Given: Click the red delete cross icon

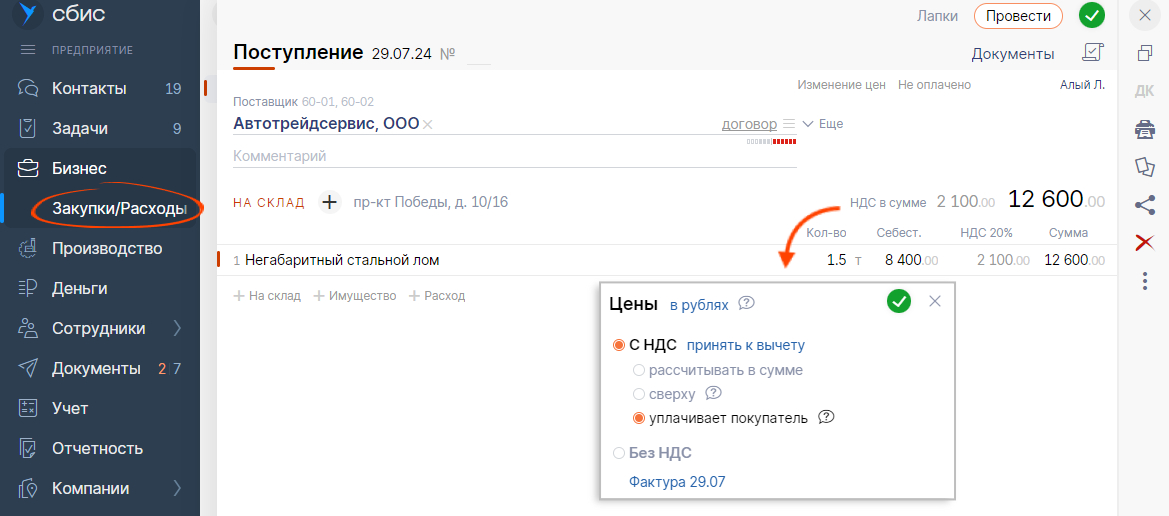Looking at the screenshot, I should click(1145, 242).
